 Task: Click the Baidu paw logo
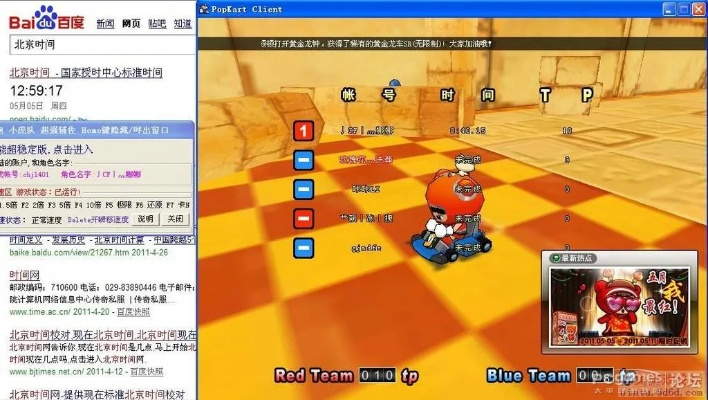tap(47, 17)
